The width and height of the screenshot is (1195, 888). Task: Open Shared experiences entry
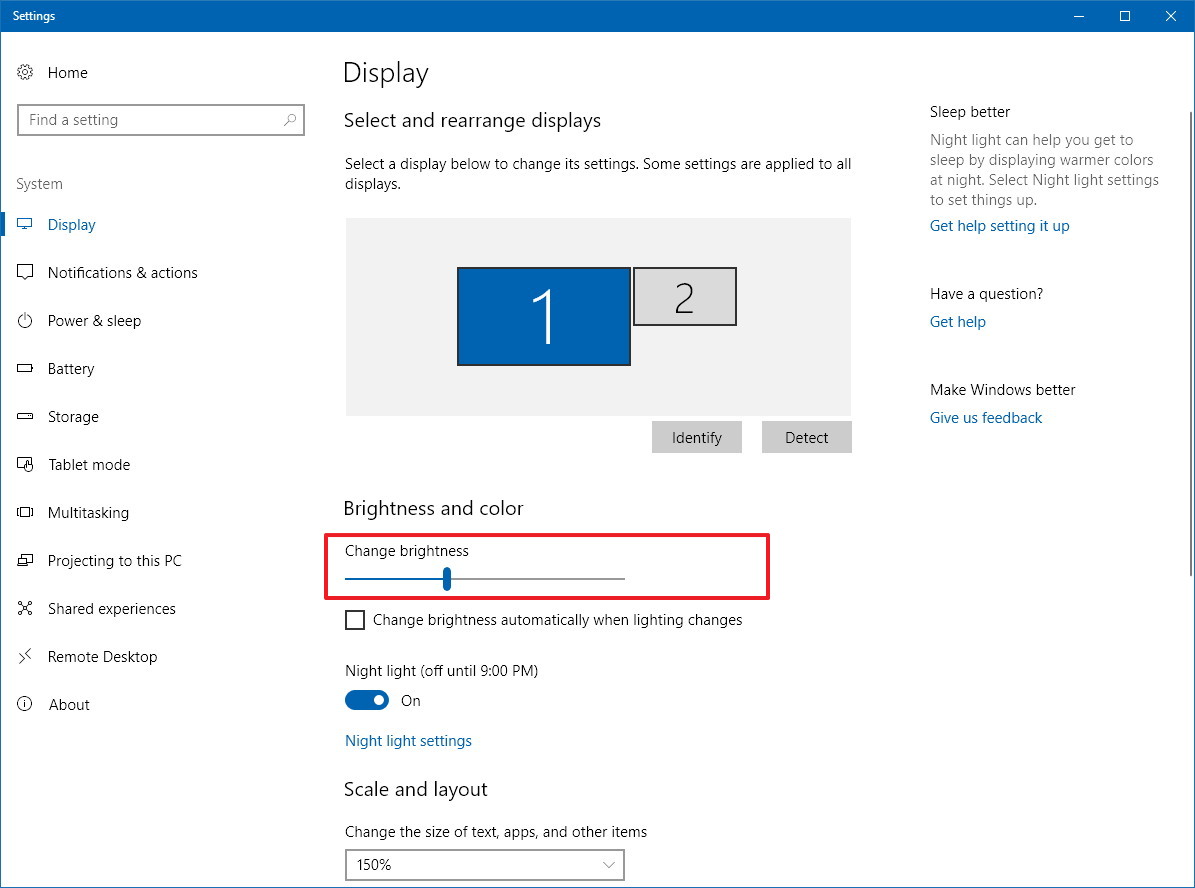(x=112, y=608)
